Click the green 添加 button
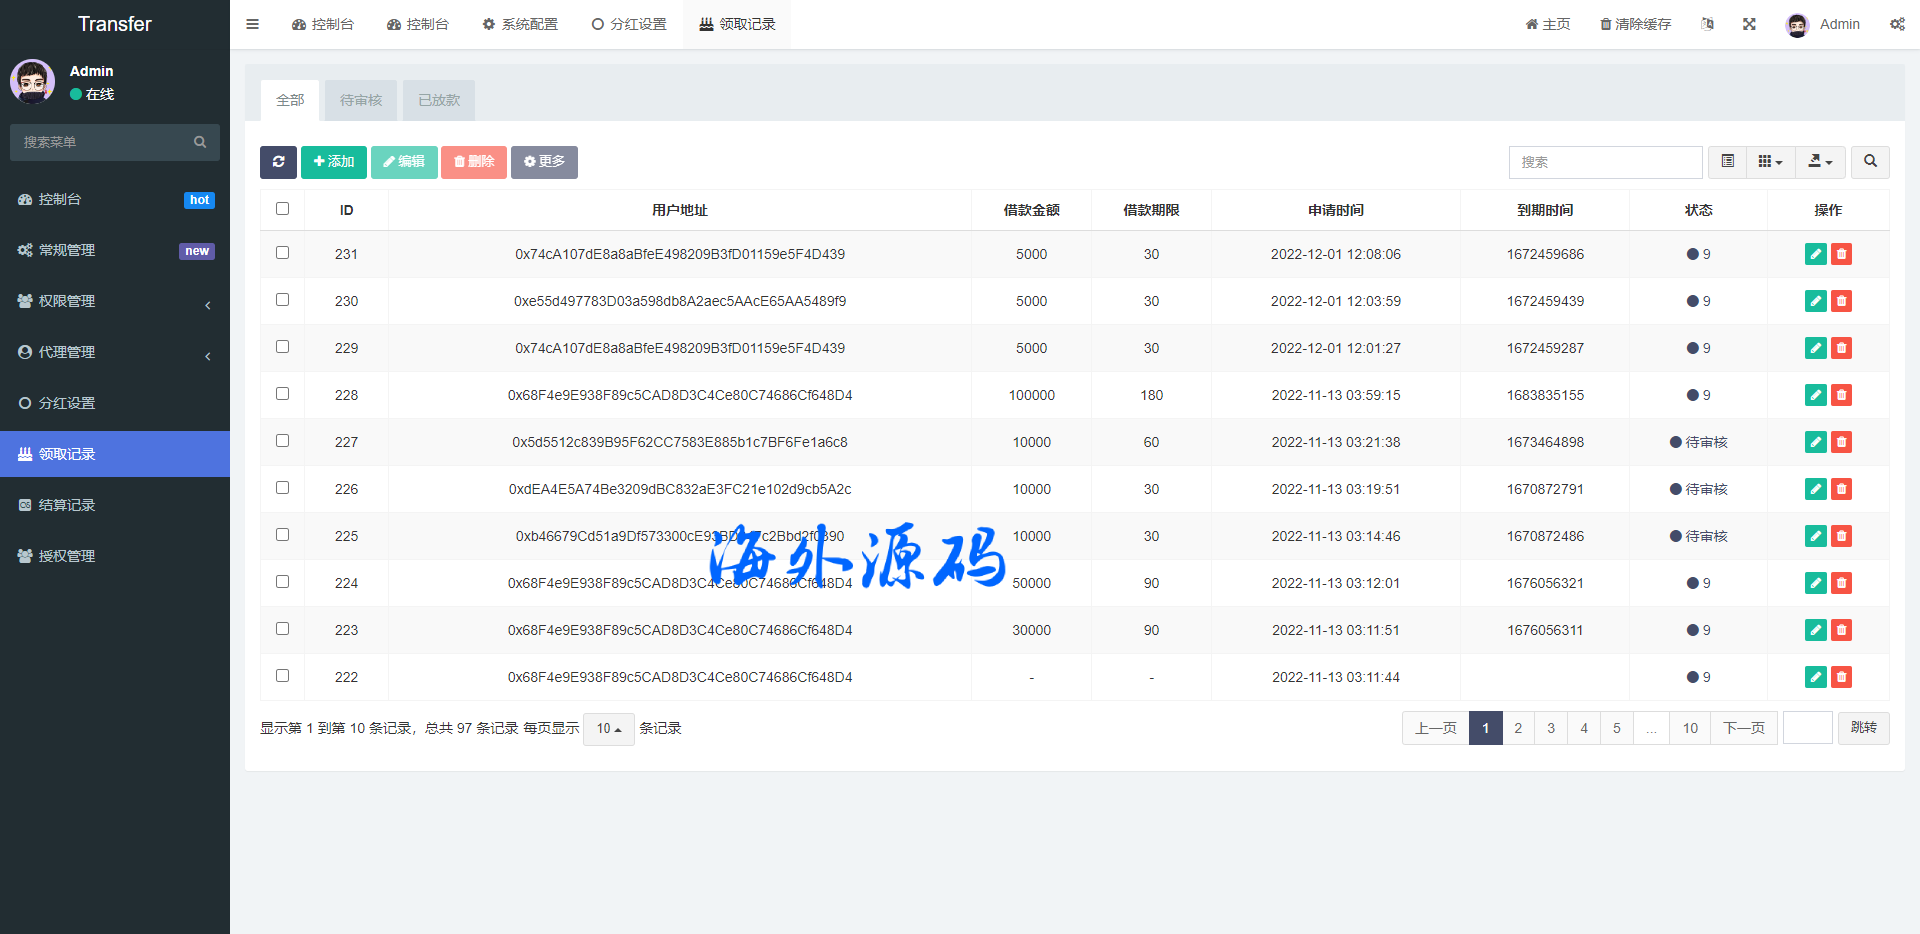Image resolution: width=1920 pixels, height=934 pixels. [333, 162]
